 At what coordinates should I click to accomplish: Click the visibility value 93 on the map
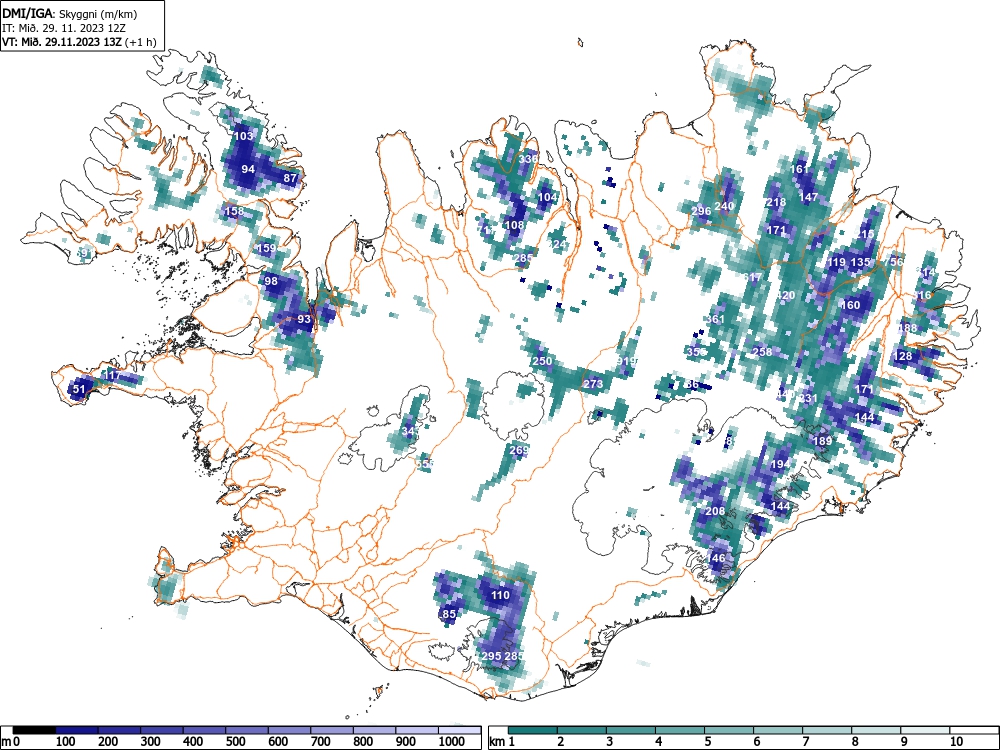[304, 320]
